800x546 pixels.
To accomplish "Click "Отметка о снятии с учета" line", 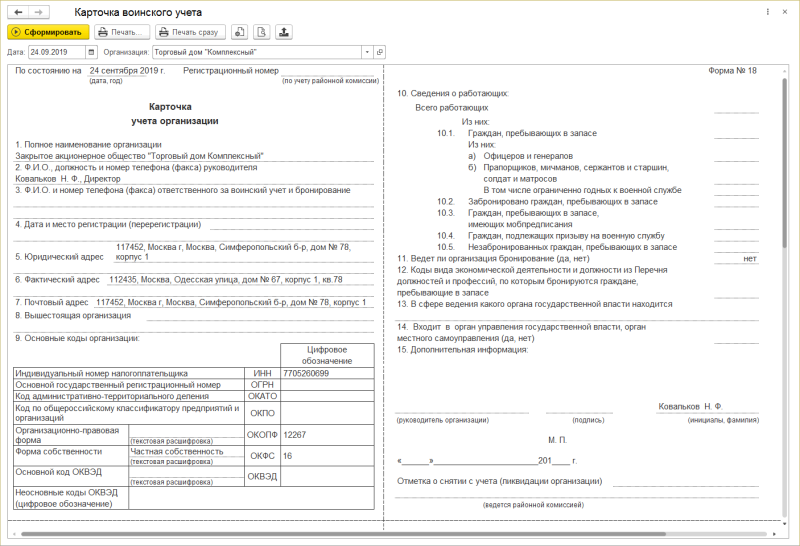I will (x=499, y=481).
